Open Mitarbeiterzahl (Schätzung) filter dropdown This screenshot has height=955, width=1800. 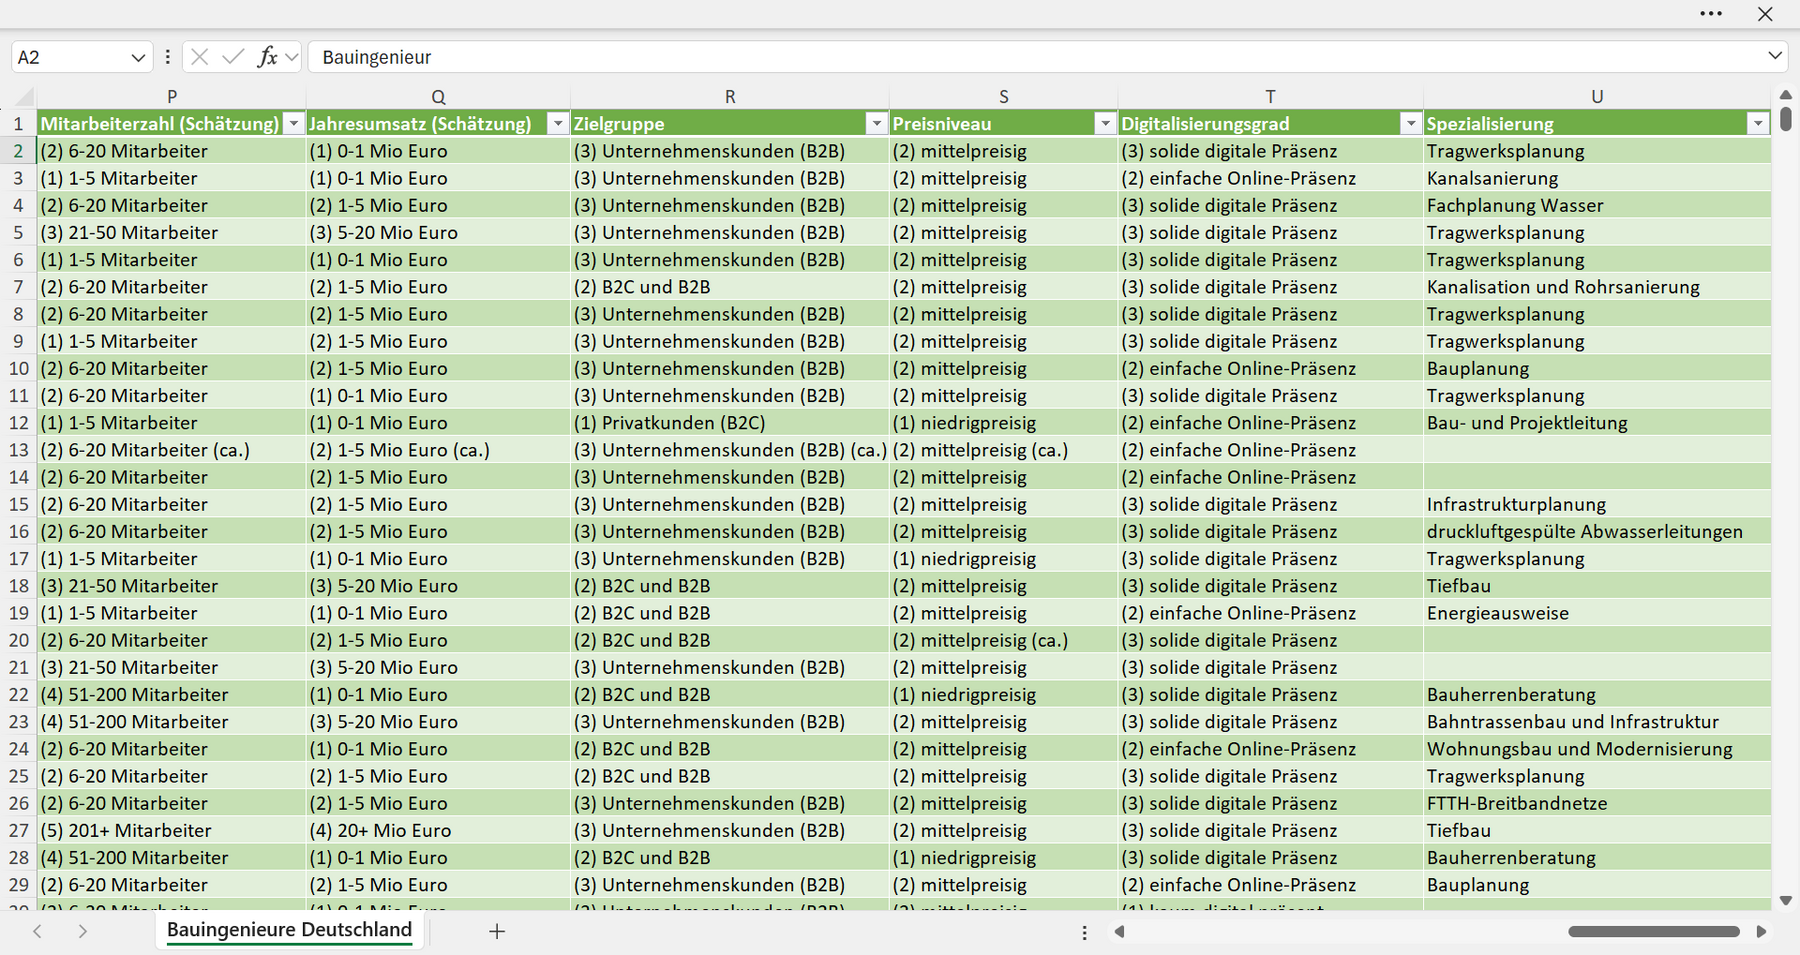[294, 124]
